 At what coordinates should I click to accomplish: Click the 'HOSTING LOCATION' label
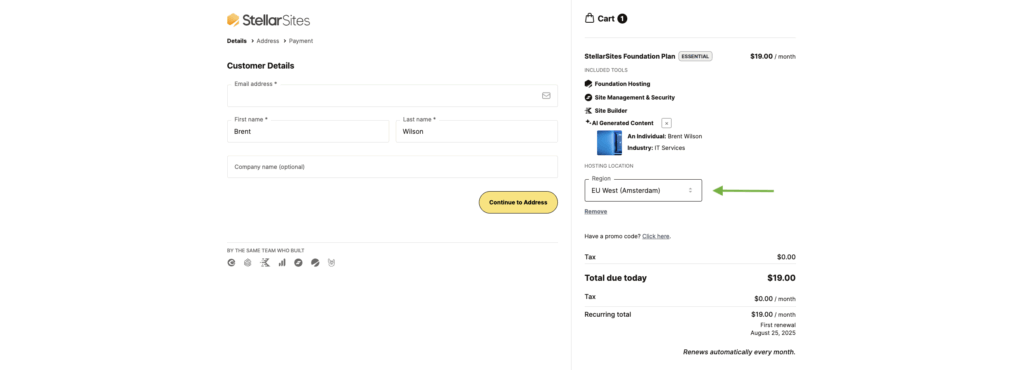[608, 166]
